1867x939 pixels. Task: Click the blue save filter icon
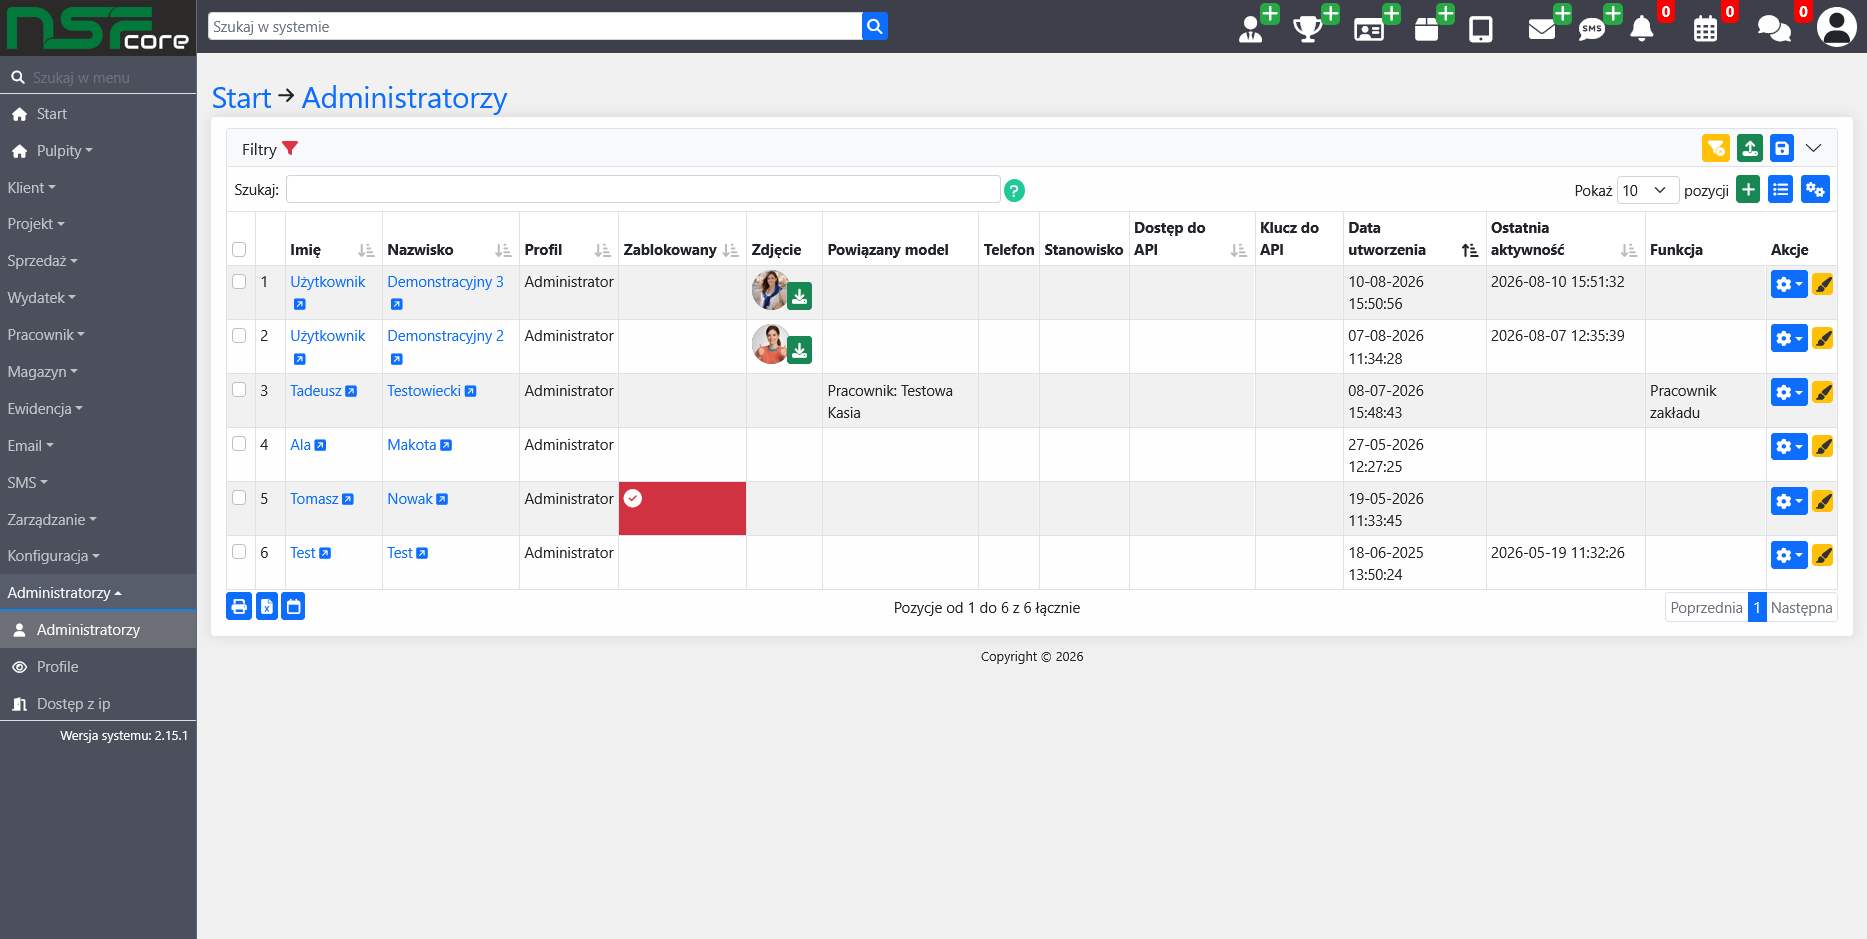pos(1782,148)
